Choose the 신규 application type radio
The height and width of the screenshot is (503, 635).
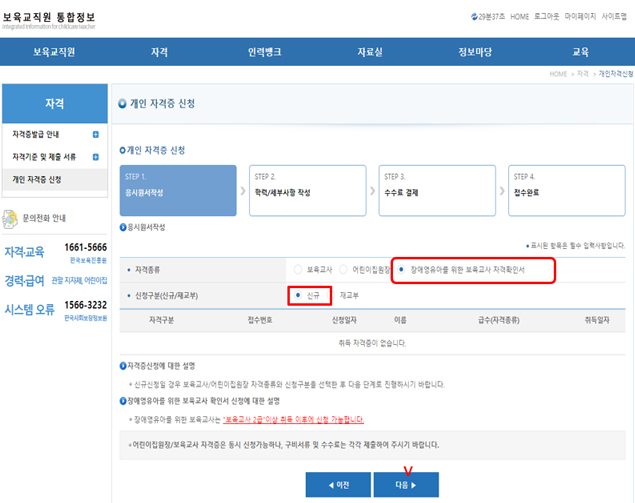coord(298,295)
